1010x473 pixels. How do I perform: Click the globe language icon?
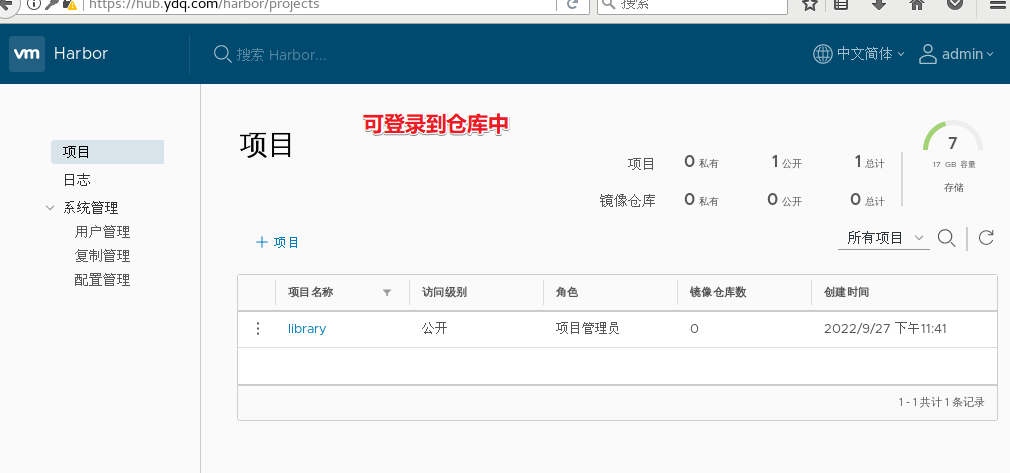pos(823,54)
